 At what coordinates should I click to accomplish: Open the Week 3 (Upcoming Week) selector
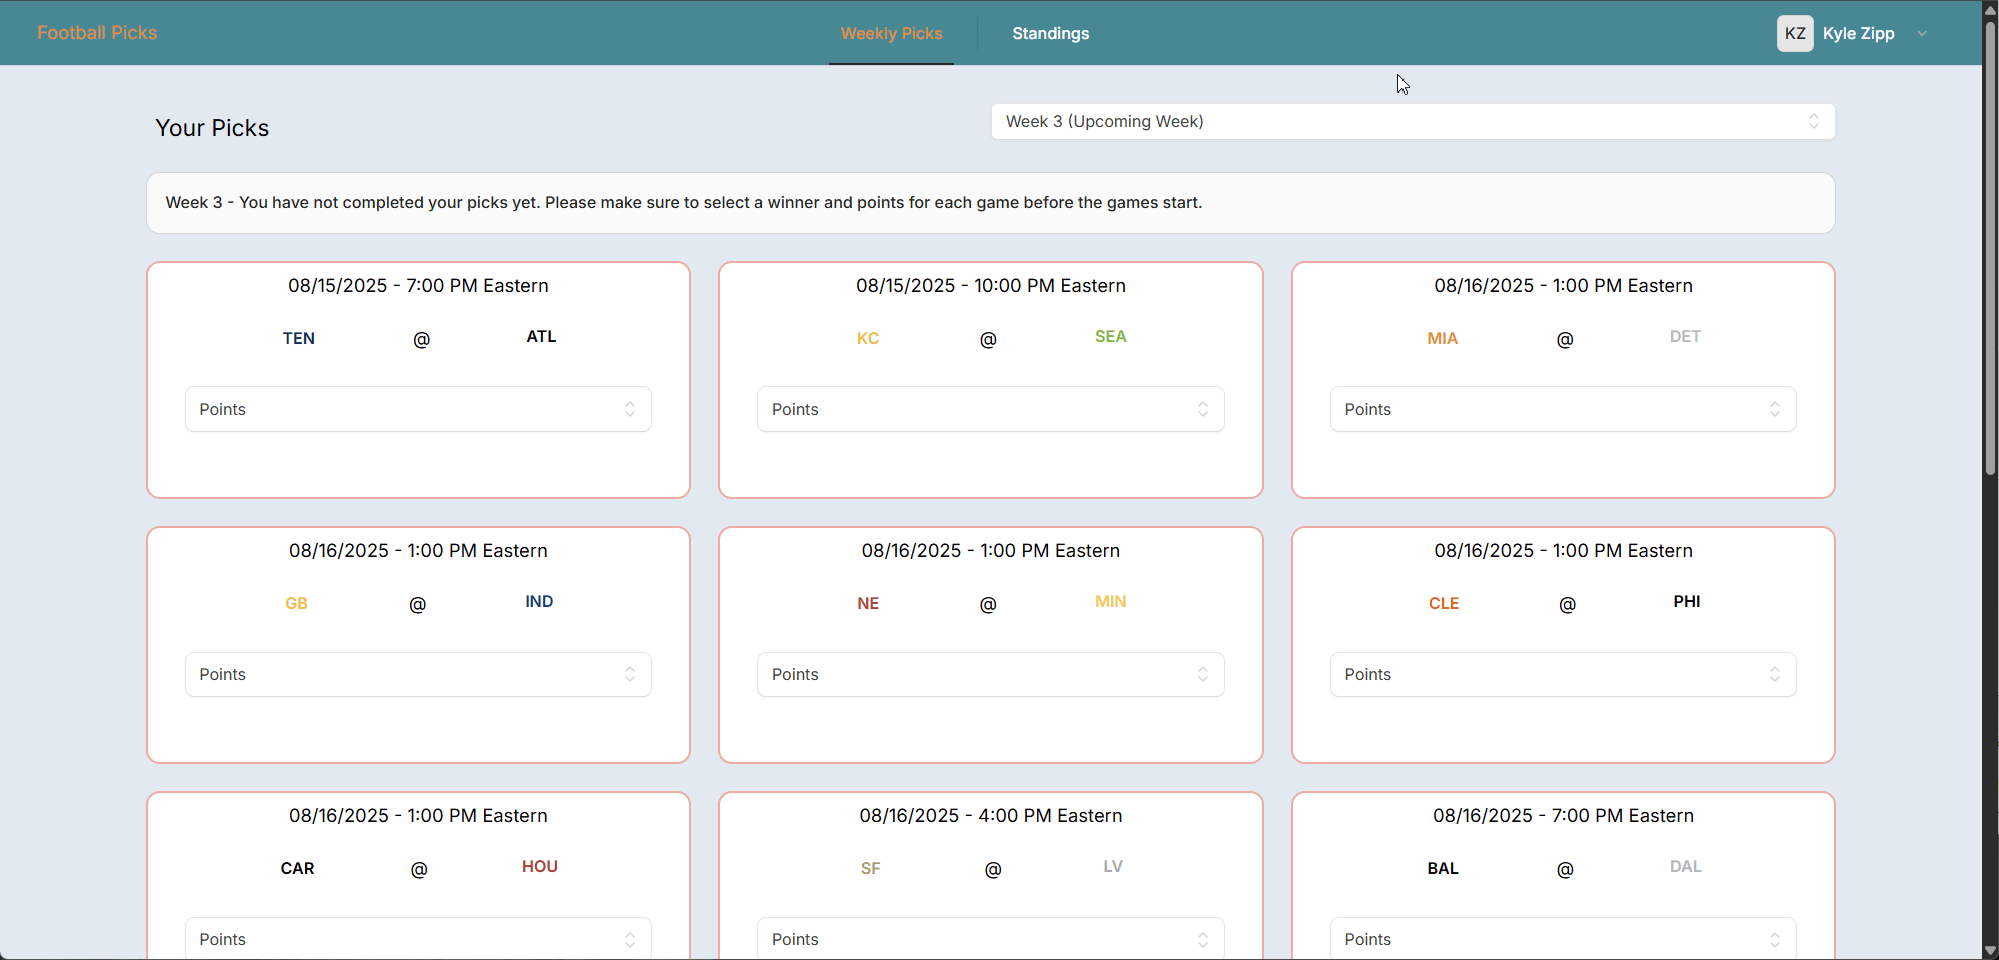[x=1413, y=121]
